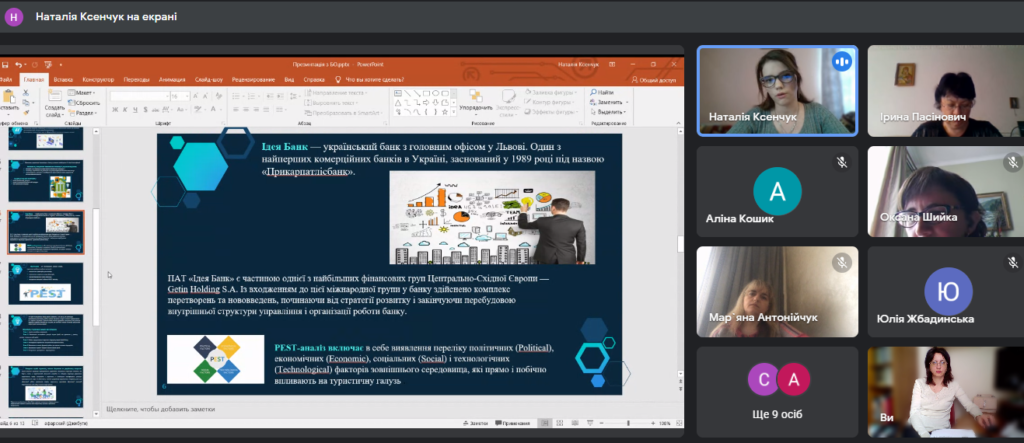Click the slide thumbnail panel scrollbar
Image resolution: width=1024 pixels, height=443 pixels.
pyautogui.click(x=97, y=268)
